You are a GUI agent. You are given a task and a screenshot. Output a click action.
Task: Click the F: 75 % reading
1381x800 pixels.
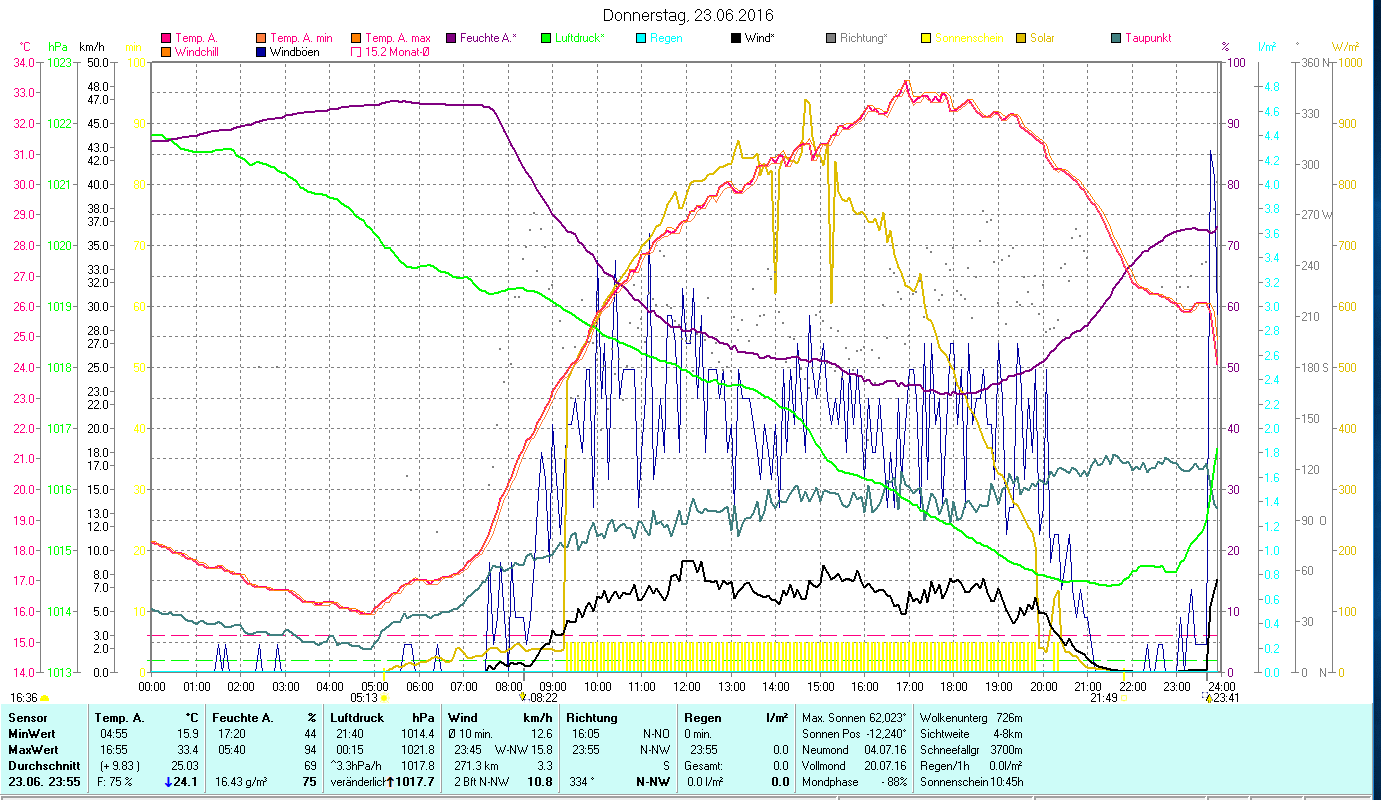[x=113, y=782]
